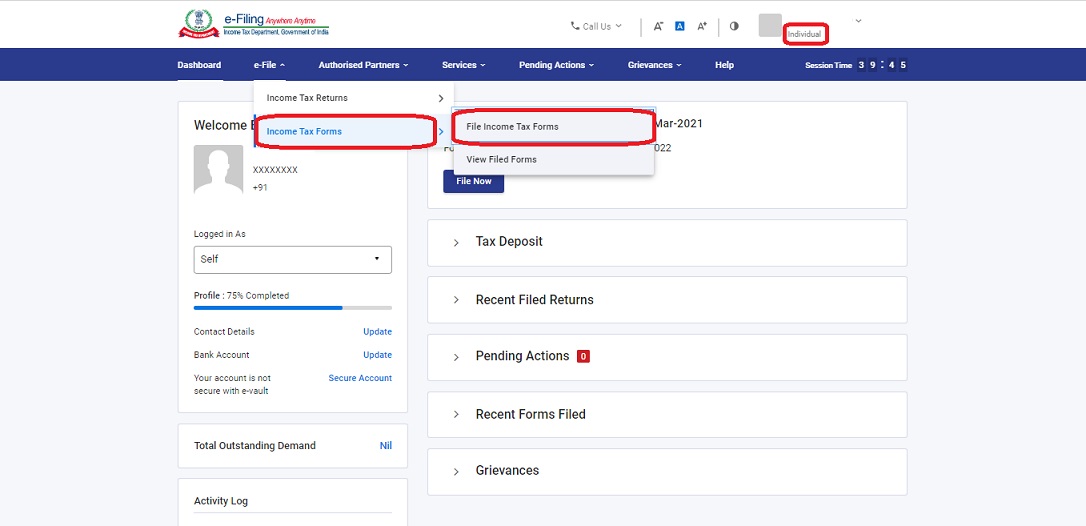
Task: Open the Logged in As Self dropdown
Action: click(x=292, y=259)
